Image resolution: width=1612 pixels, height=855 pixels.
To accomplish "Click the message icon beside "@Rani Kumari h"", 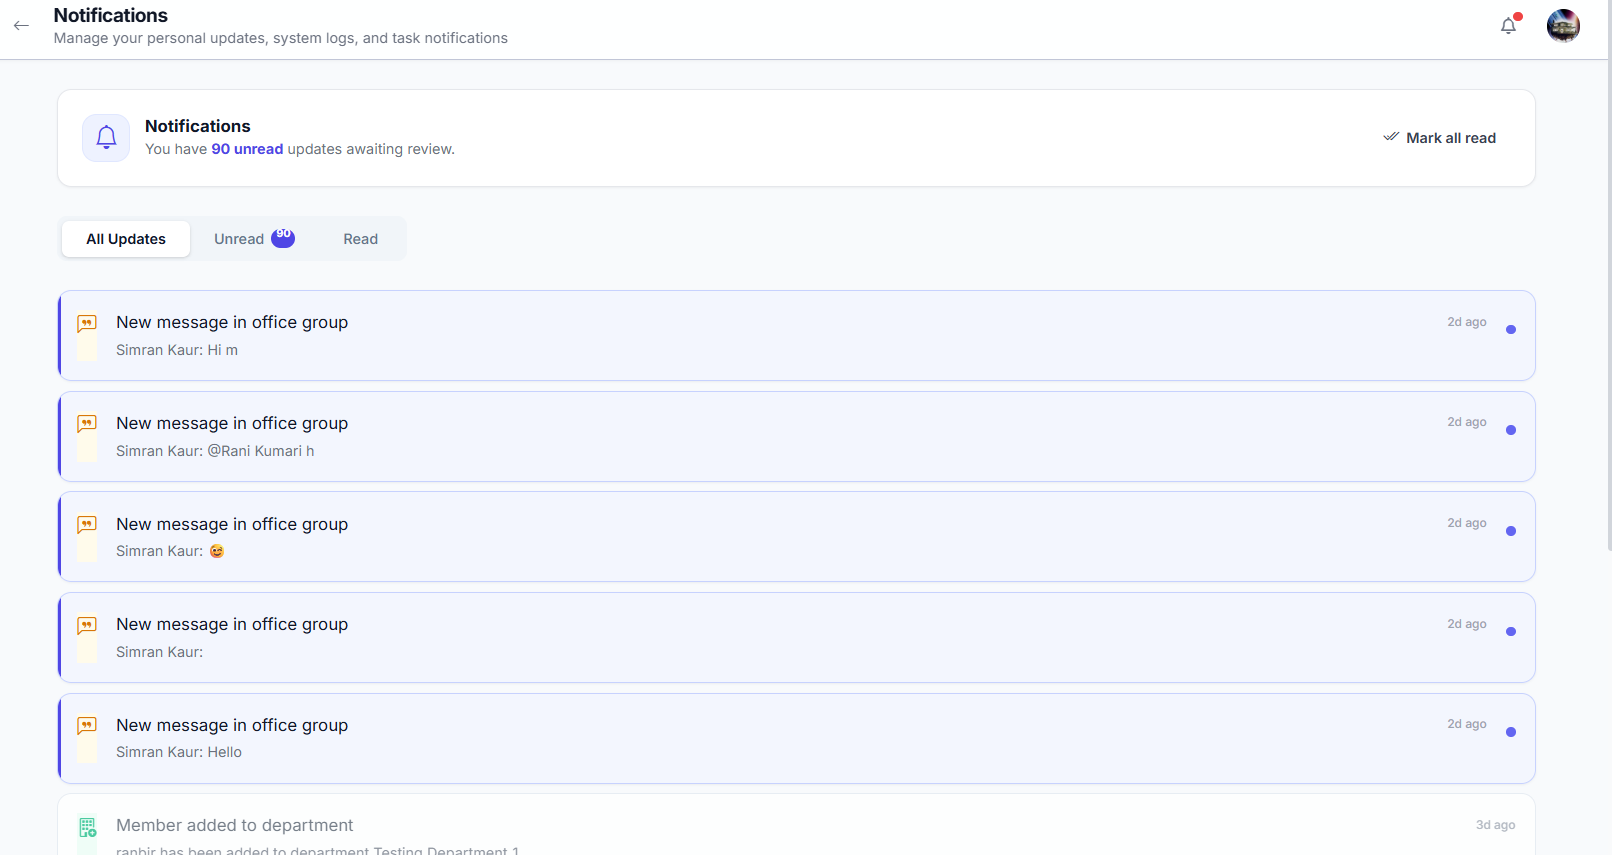I will (87, 424).
